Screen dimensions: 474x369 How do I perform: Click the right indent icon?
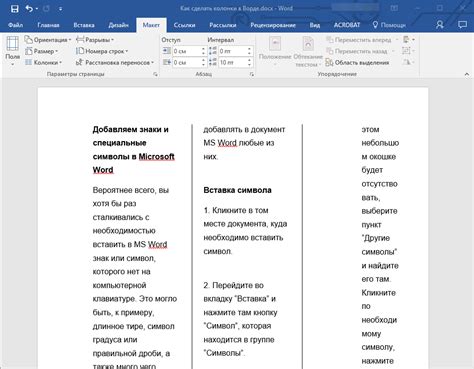point(167,62)
